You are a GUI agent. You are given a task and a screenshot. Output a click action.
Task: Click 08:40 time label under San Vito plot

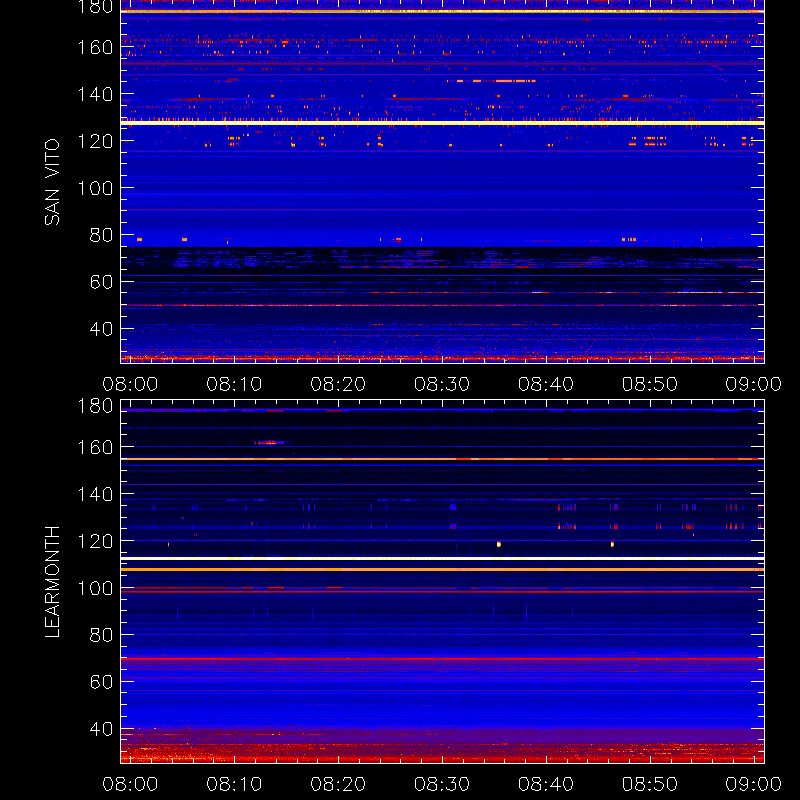tap(546, 384)
